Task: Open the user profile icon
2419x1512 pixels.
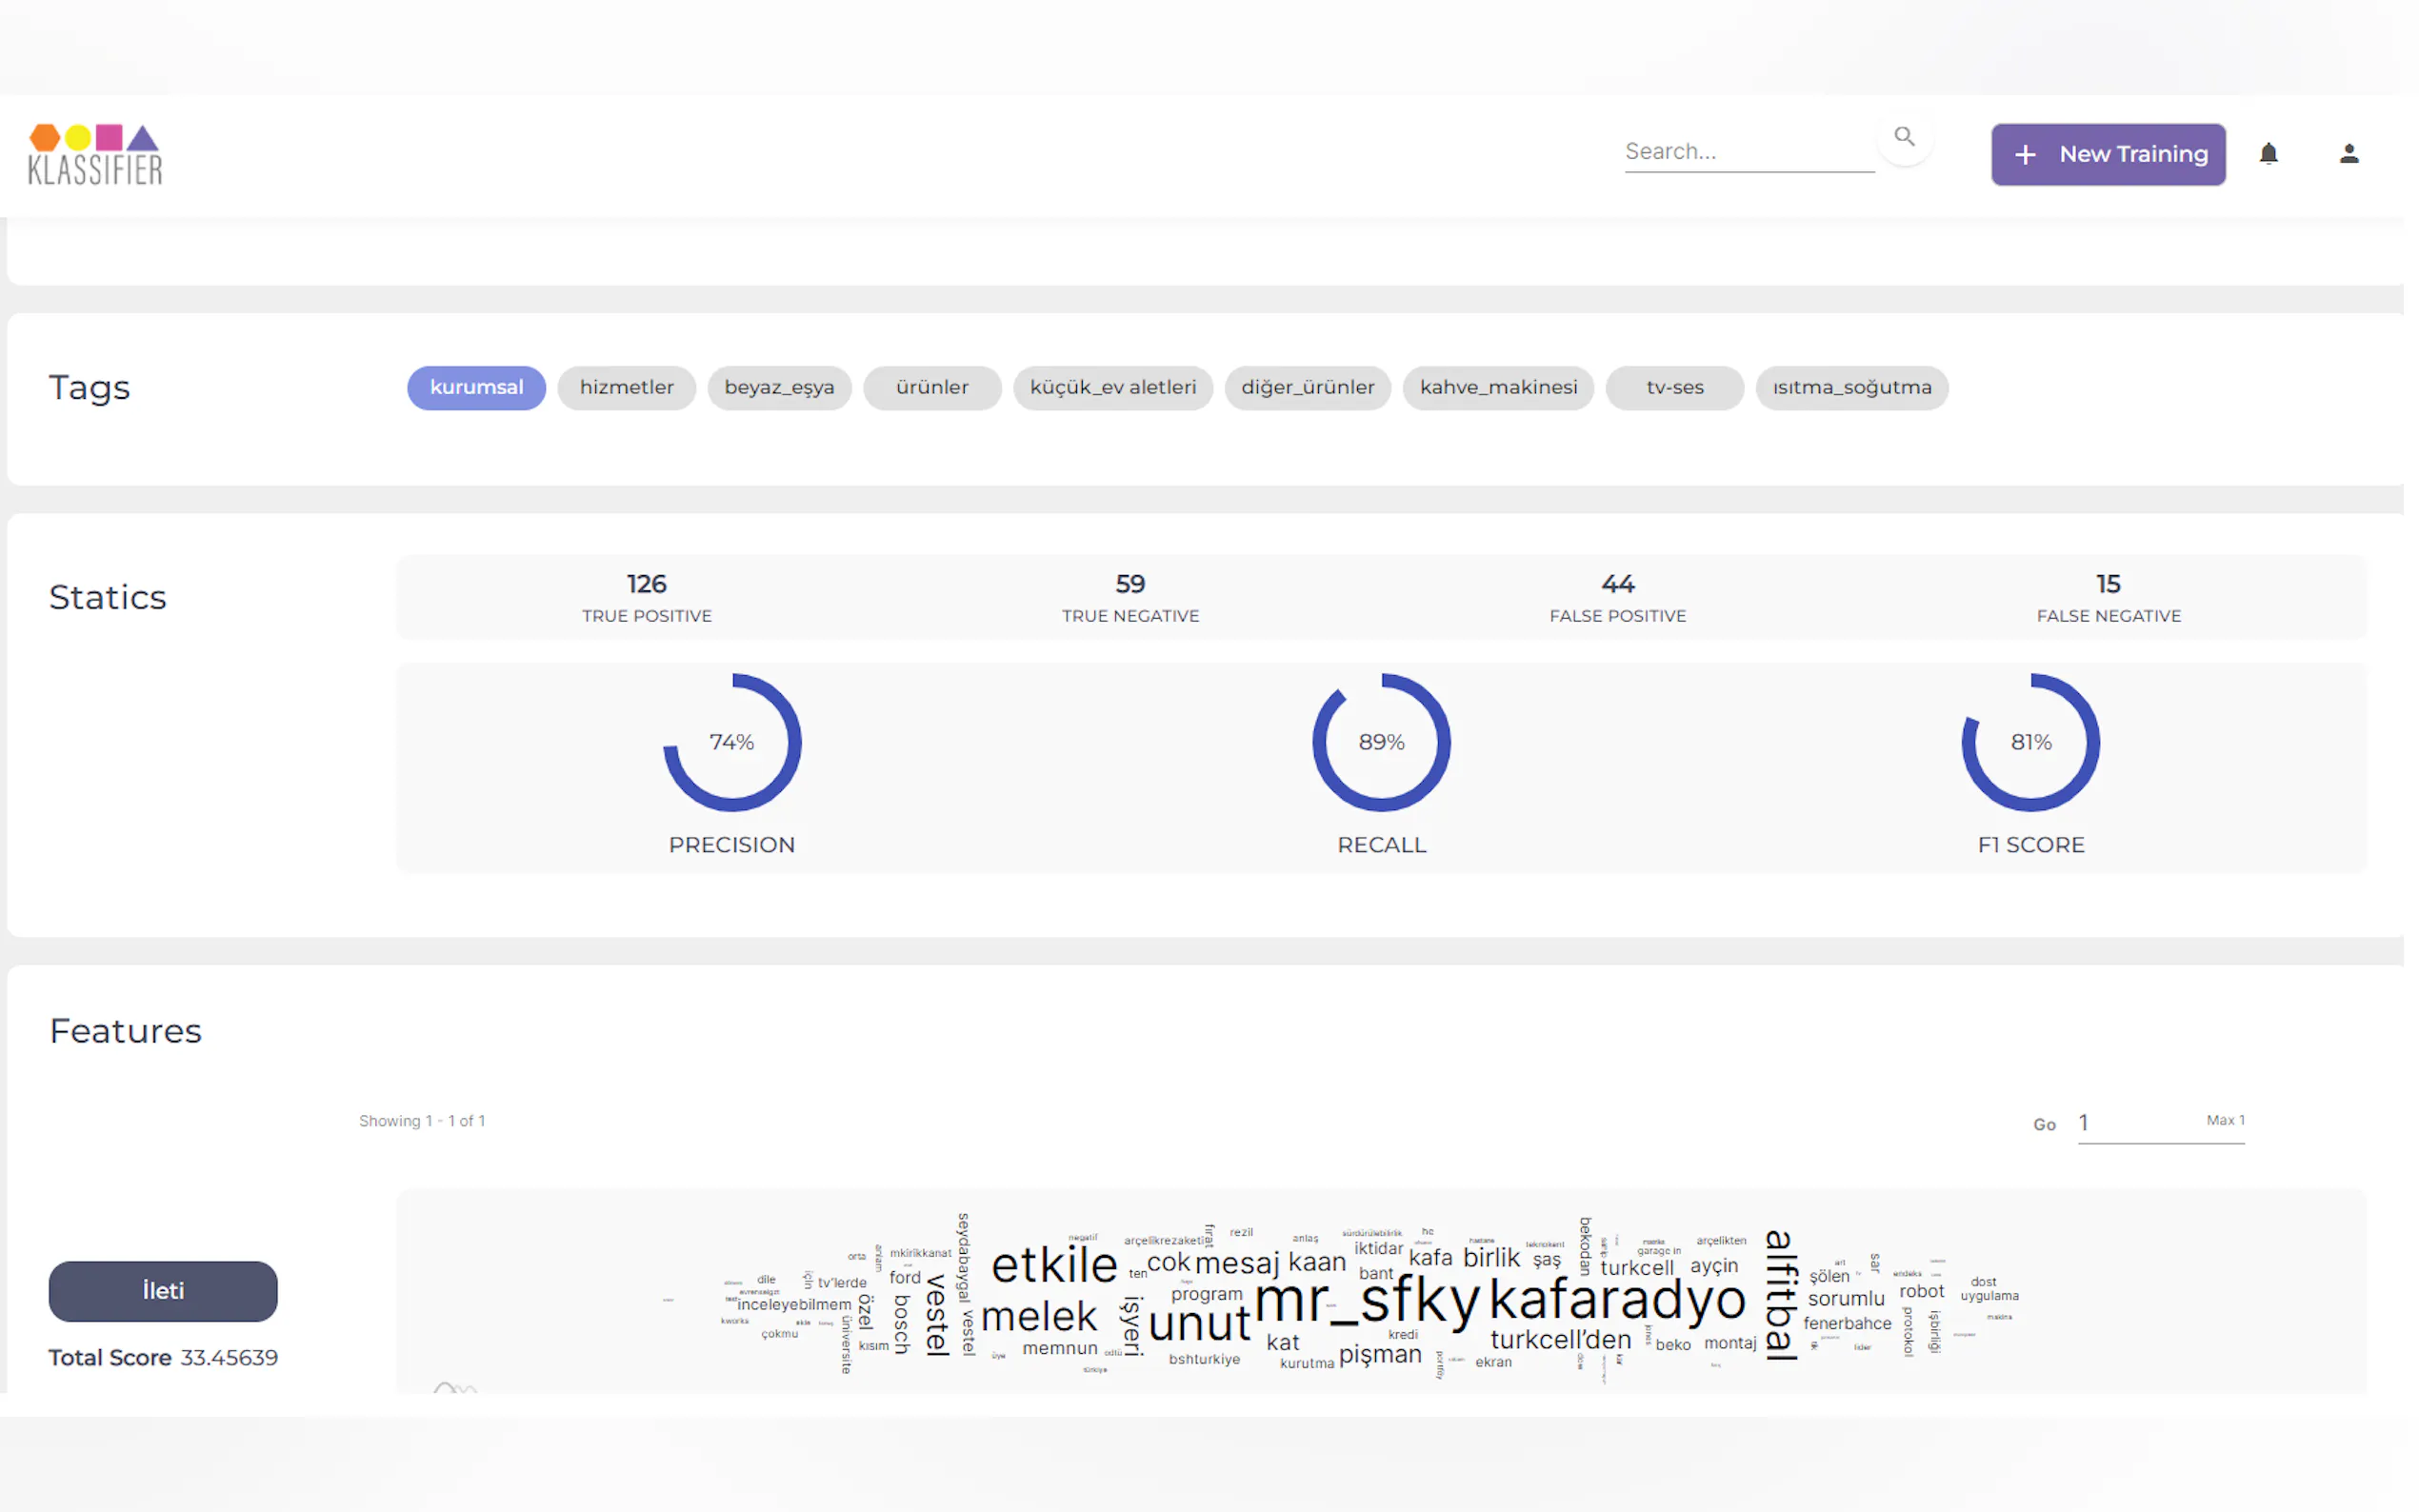Action: pos(2349,154)
